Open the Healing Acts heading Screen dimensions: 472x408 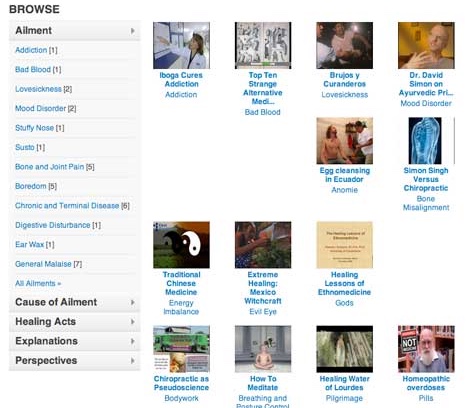tap(45, 322)
